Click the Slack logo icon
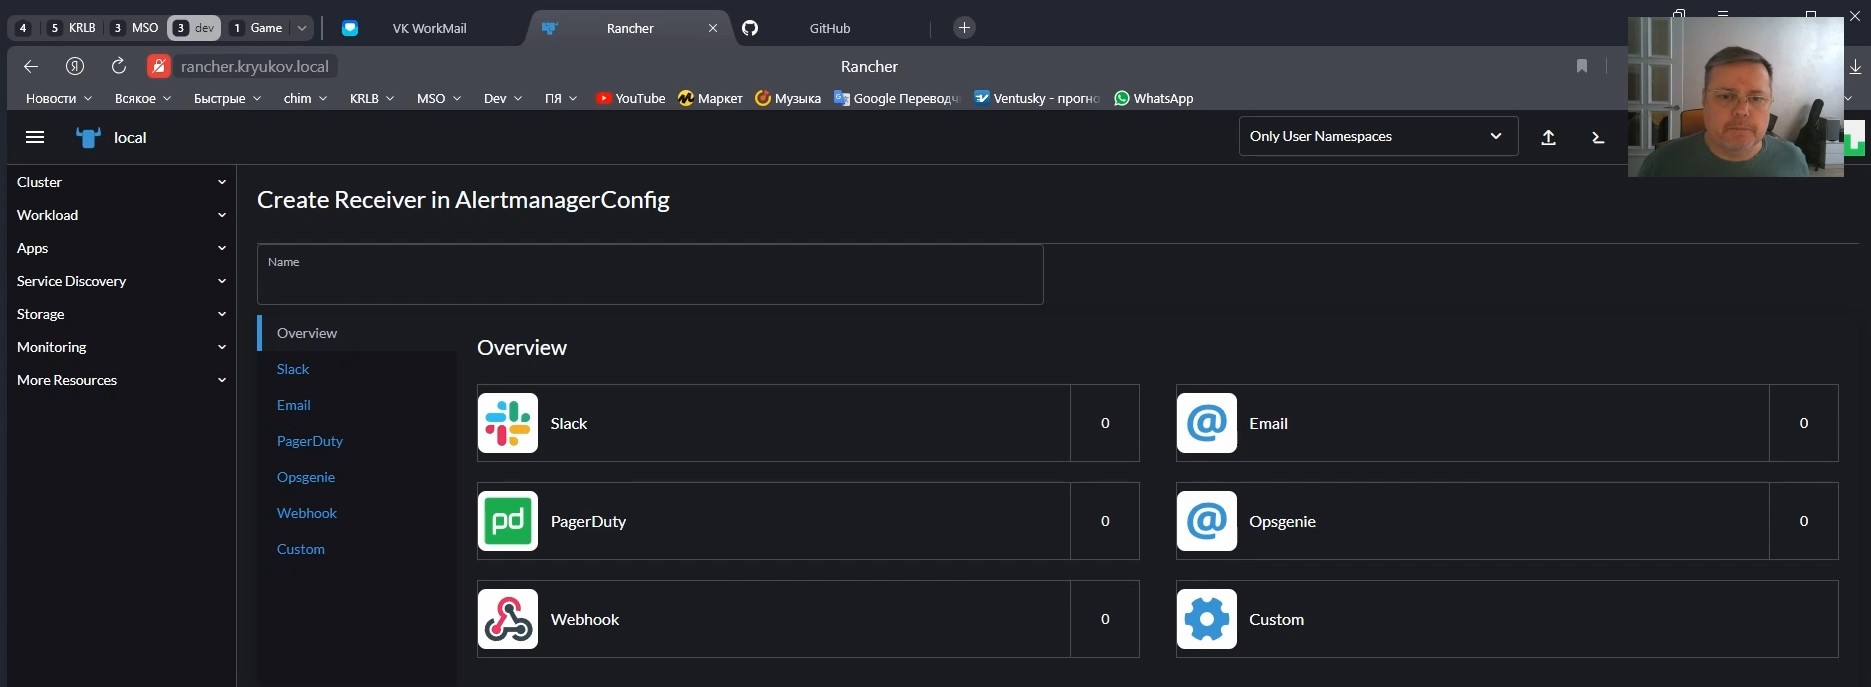 [508, 423]
